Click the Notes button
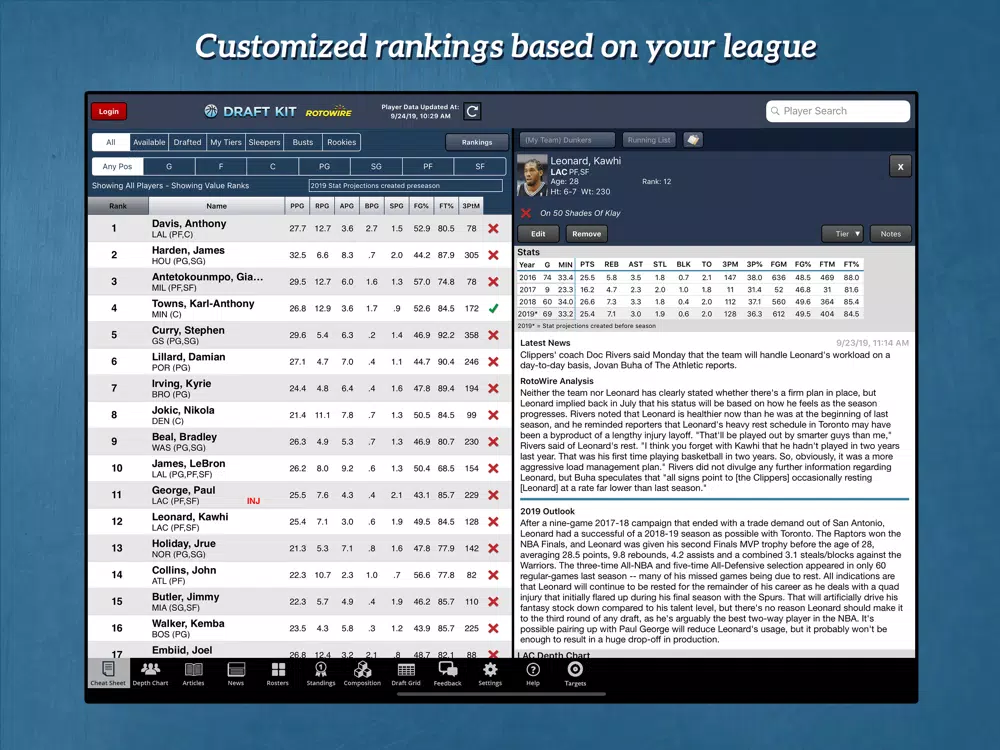This screenshot has height=750, width=1000. [x=891, y=234]
